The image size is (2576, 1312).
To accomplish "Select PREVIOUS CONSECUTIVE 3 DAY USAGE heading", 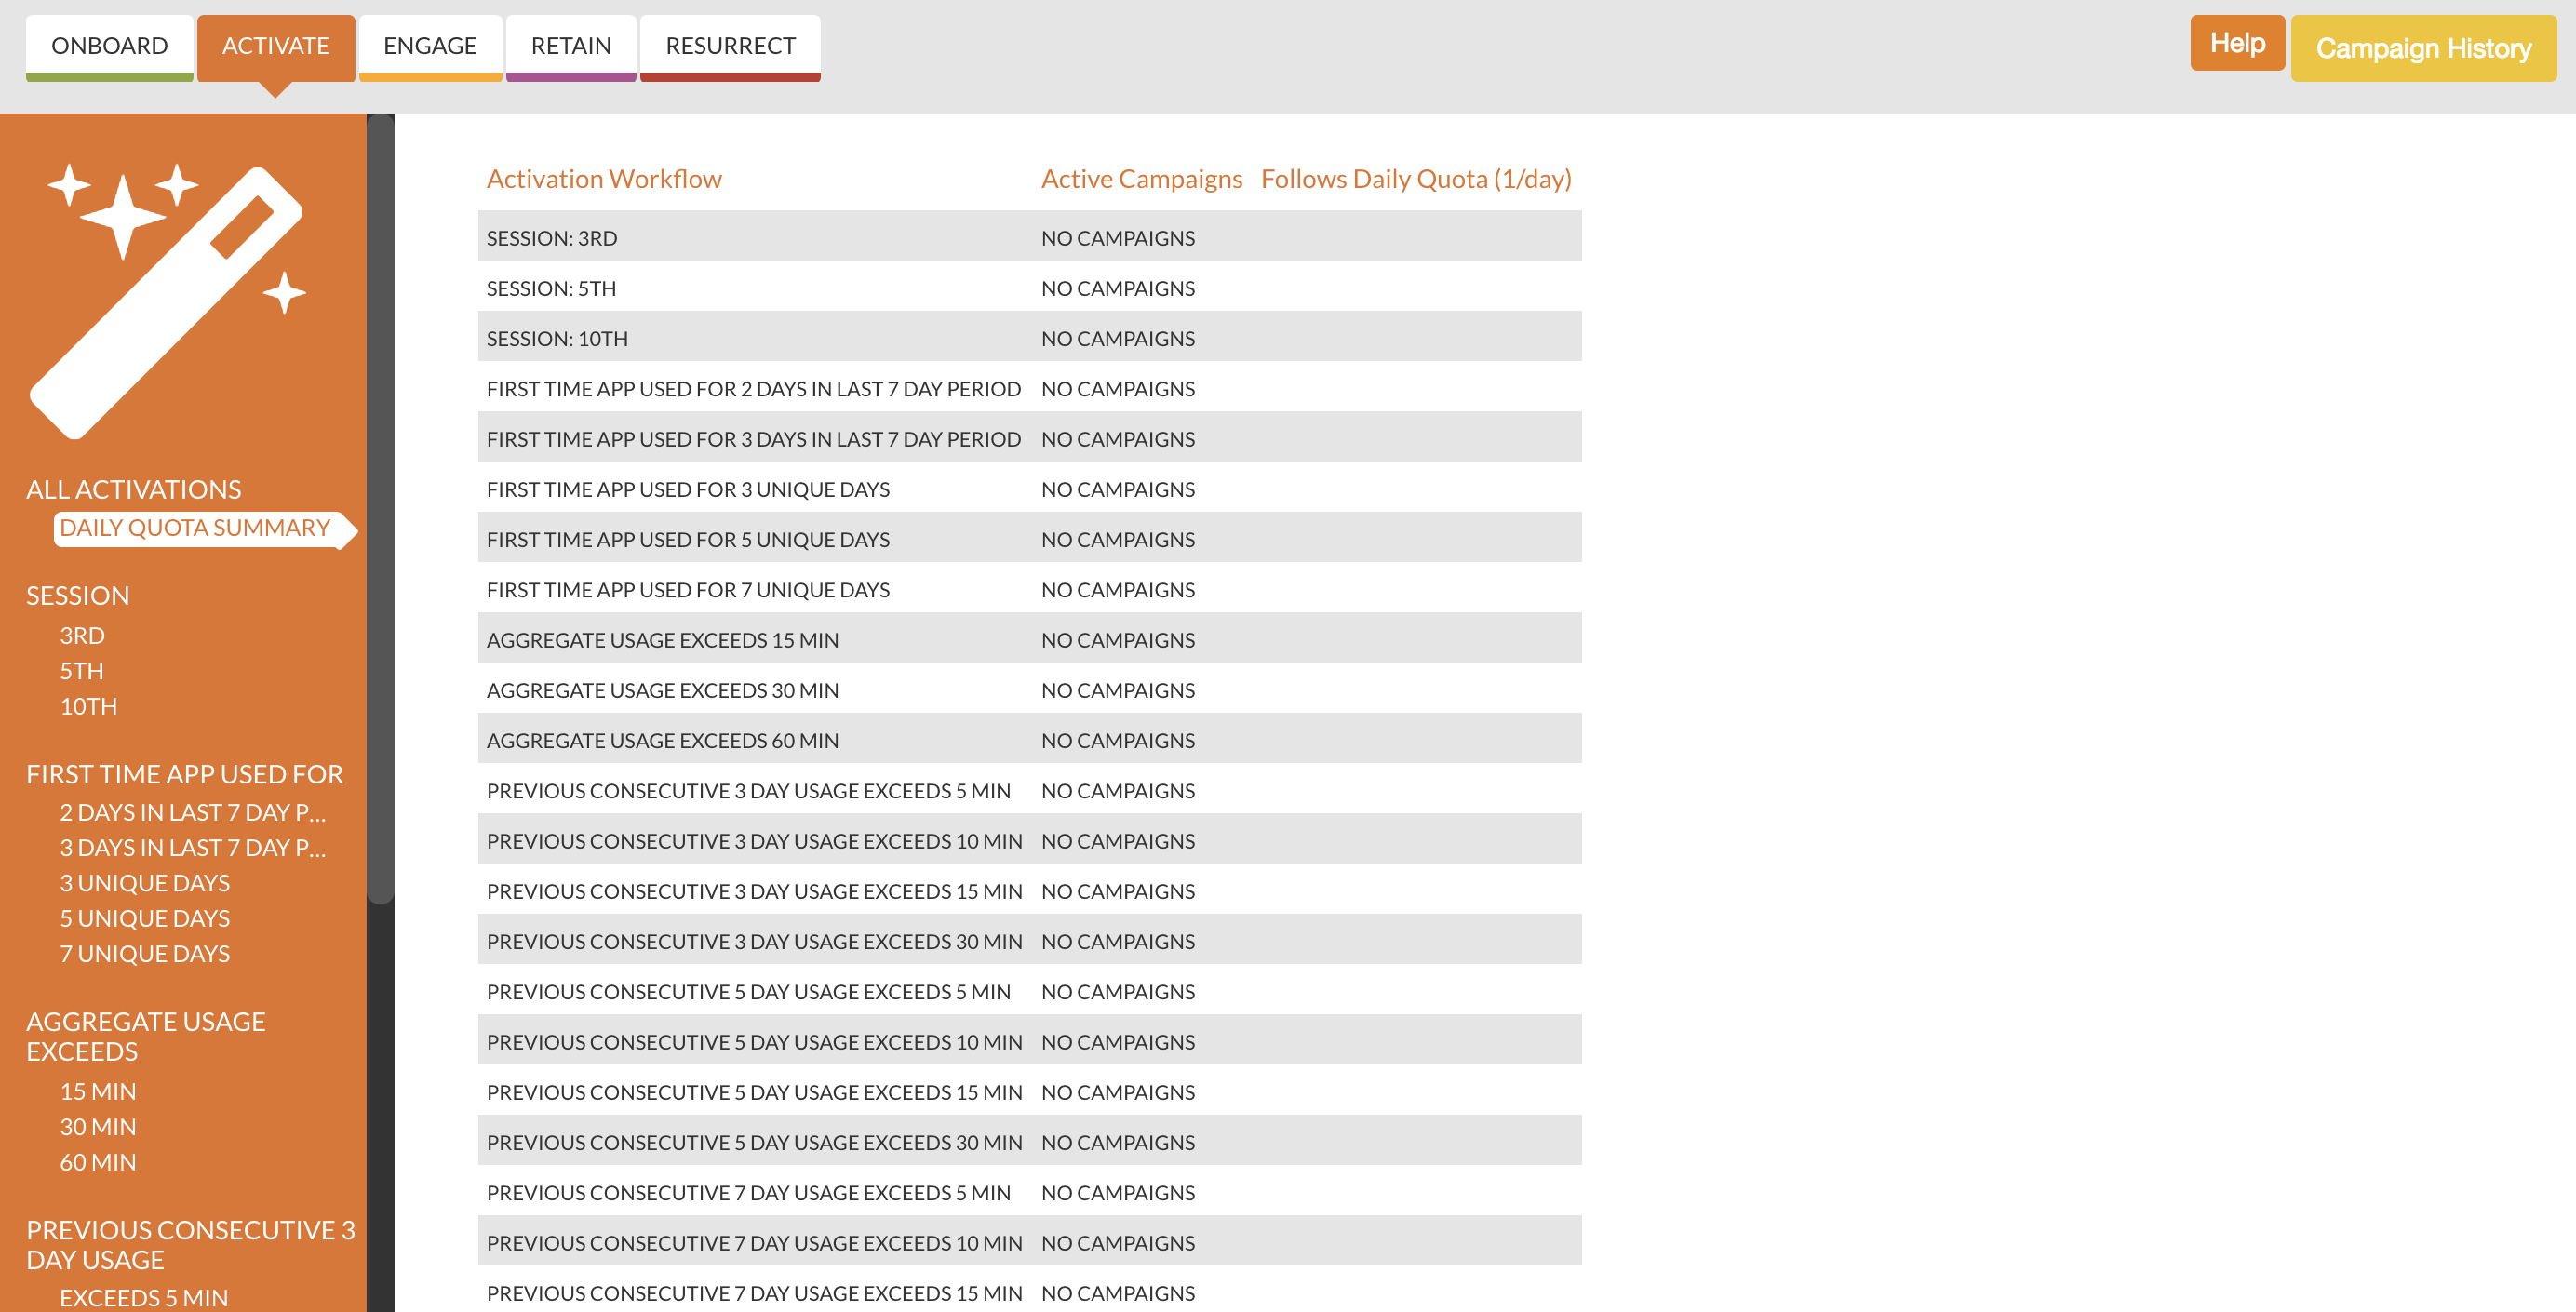I will point(191,1245).
